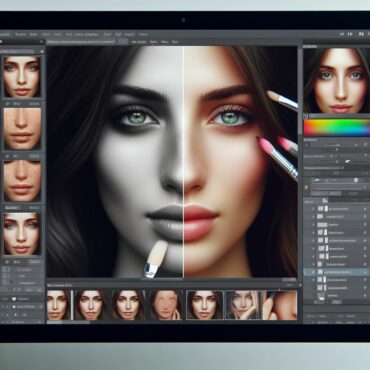Pick a hue from the rainbow color spectrum

(x=337, y=128)
